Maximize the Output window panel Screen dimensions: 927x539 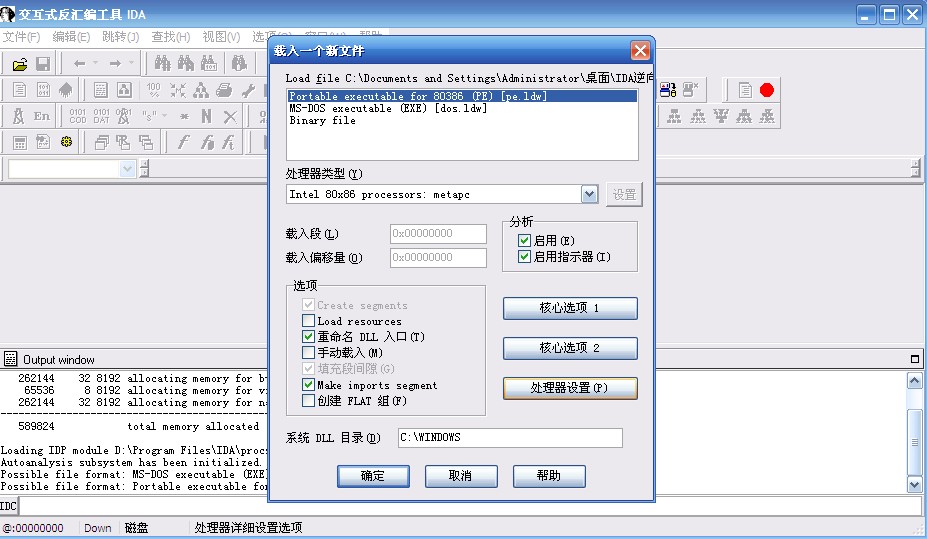tap(915, 359)
